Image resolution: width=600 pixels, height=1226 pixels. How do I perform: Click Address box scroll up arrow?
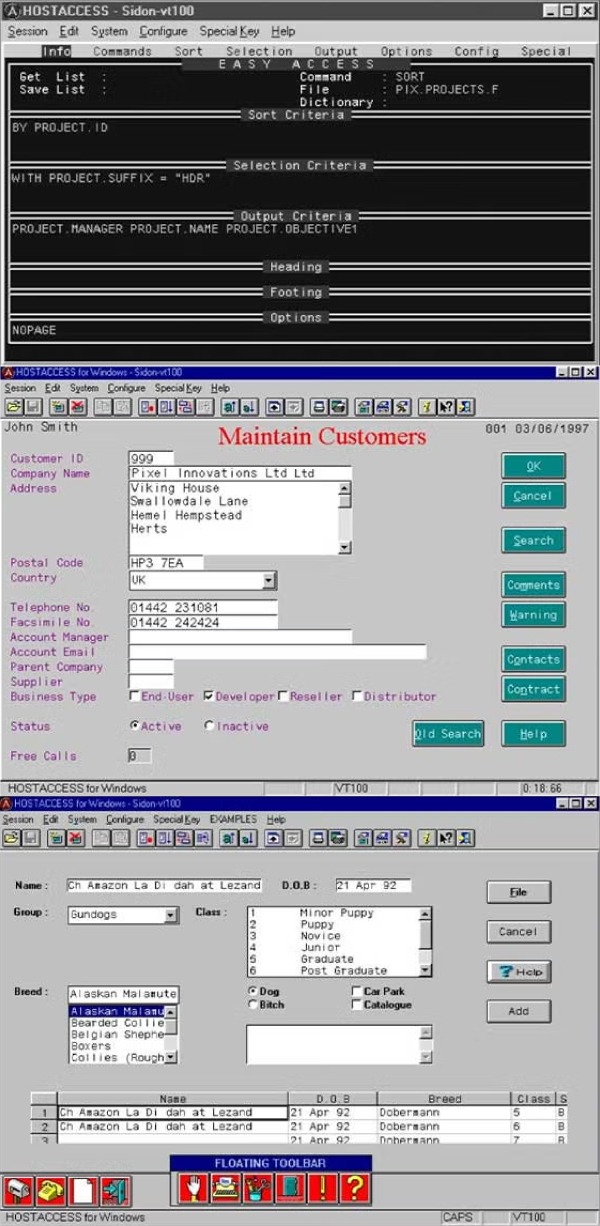tap(345, 488)
